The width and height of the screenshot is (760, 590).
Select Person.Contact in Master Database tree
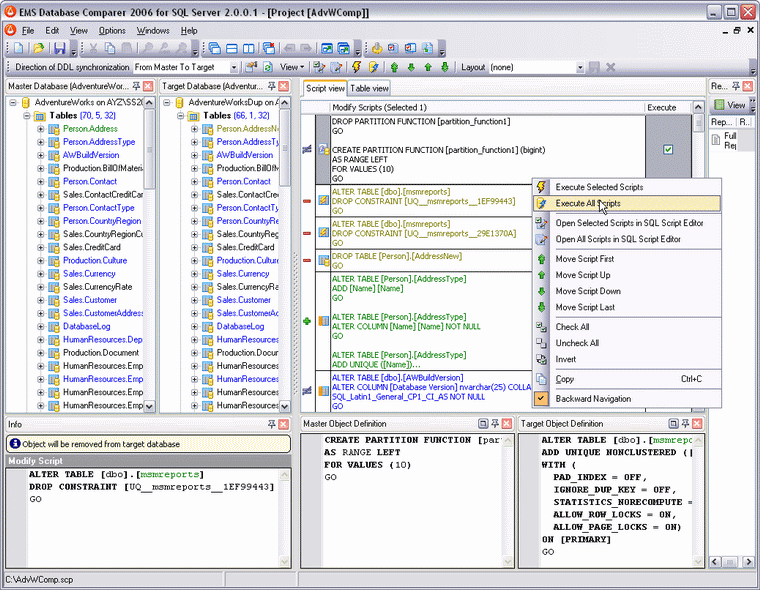pyautogui.click(x=90, y=181)
